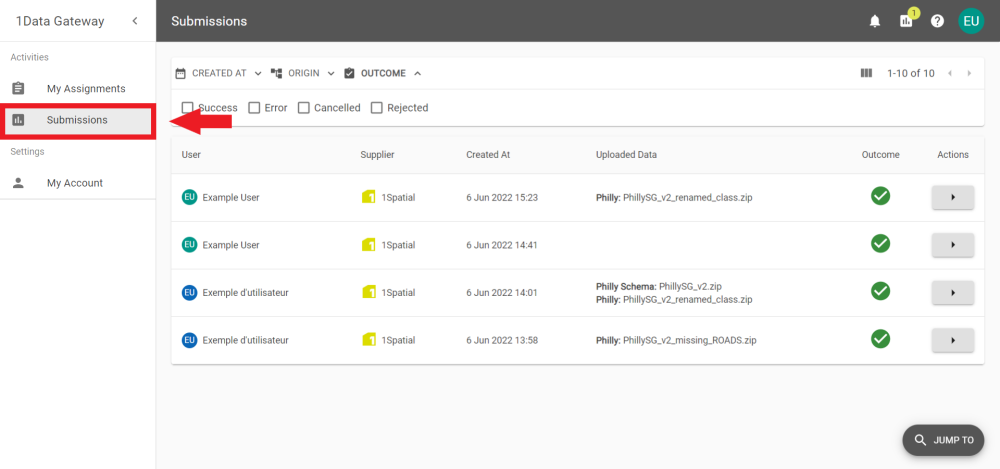This screenshot has height=469, width=1000.
Task: Click 1Spatial supplier logo in 14:01 row
Action: [368, 292]
